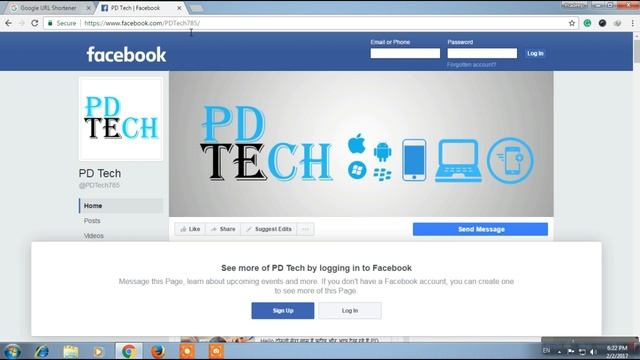Click the header Log In button
The image size is (640, 360).
pyautogui.click(x=535, y=53)
